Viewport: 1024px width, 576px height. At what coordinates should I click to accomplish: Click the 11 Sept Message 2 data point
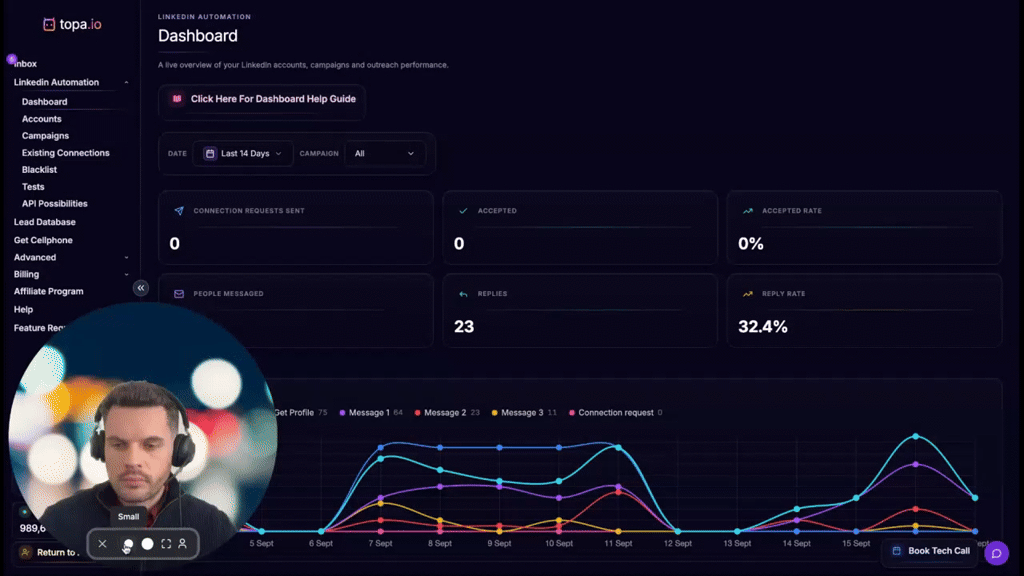click(618, 492)
